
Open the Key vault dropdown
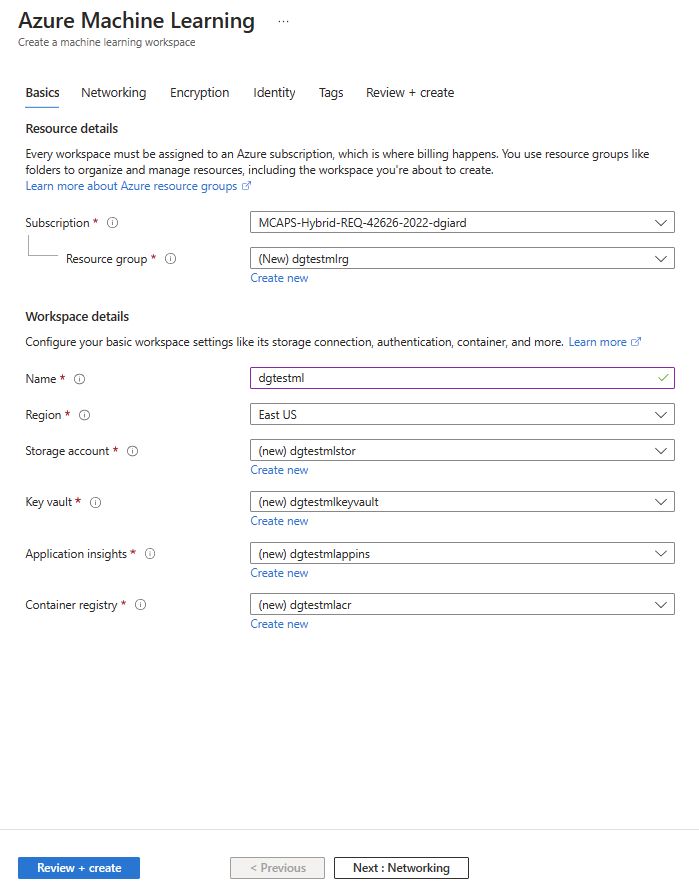coord(462,502)
